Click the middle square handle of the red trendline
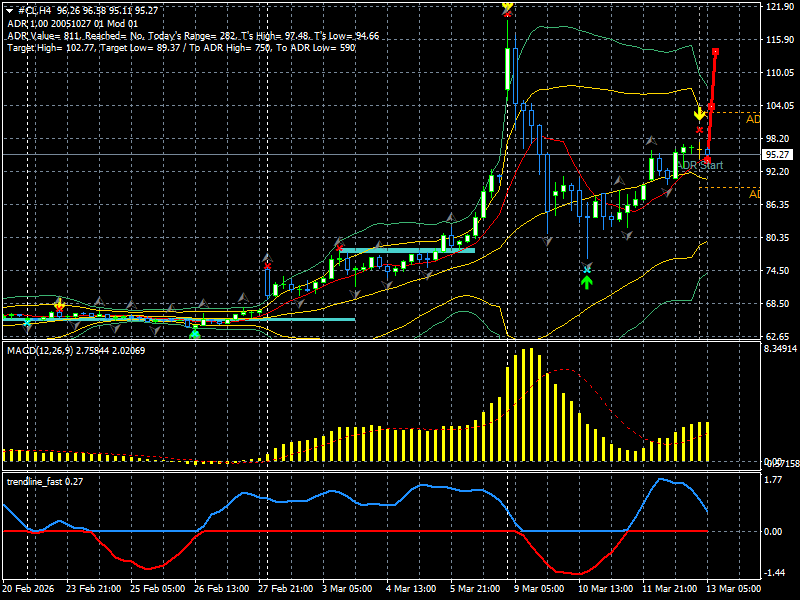The image size is (800, 600). click(711, 107)
